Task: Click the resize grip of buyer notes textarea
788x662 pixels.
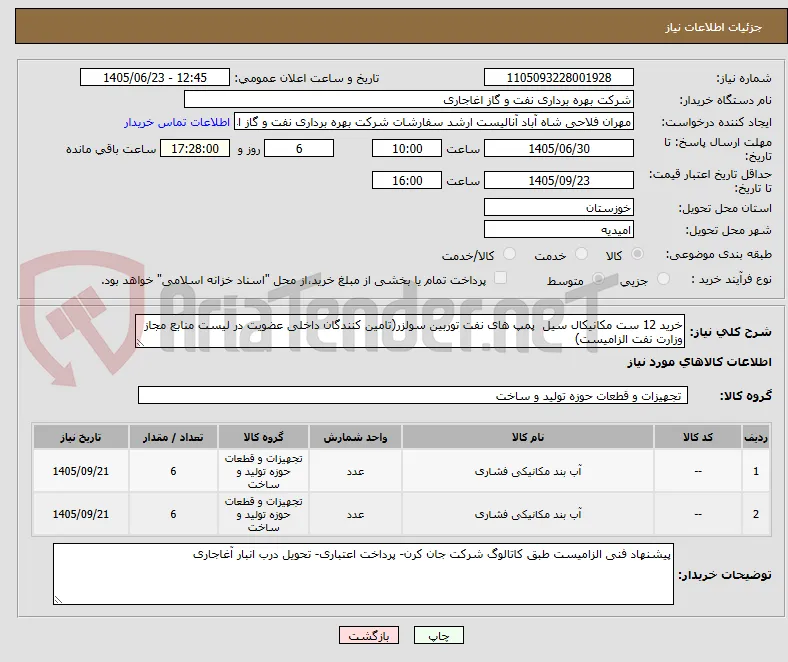Action: (x=58, y=599)
